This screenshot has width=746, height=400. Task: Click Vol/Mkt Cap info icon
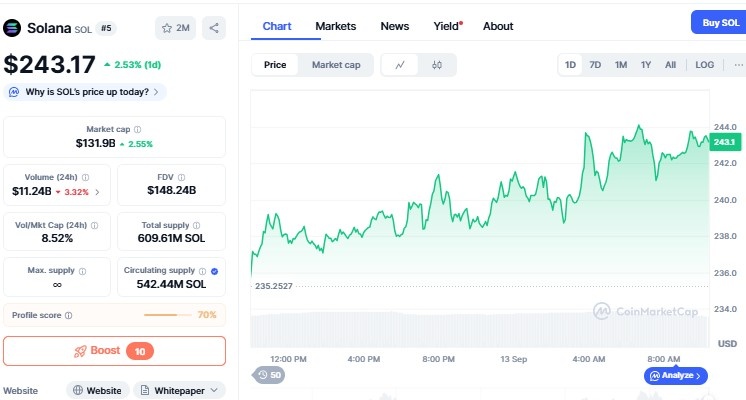[95, 225]
